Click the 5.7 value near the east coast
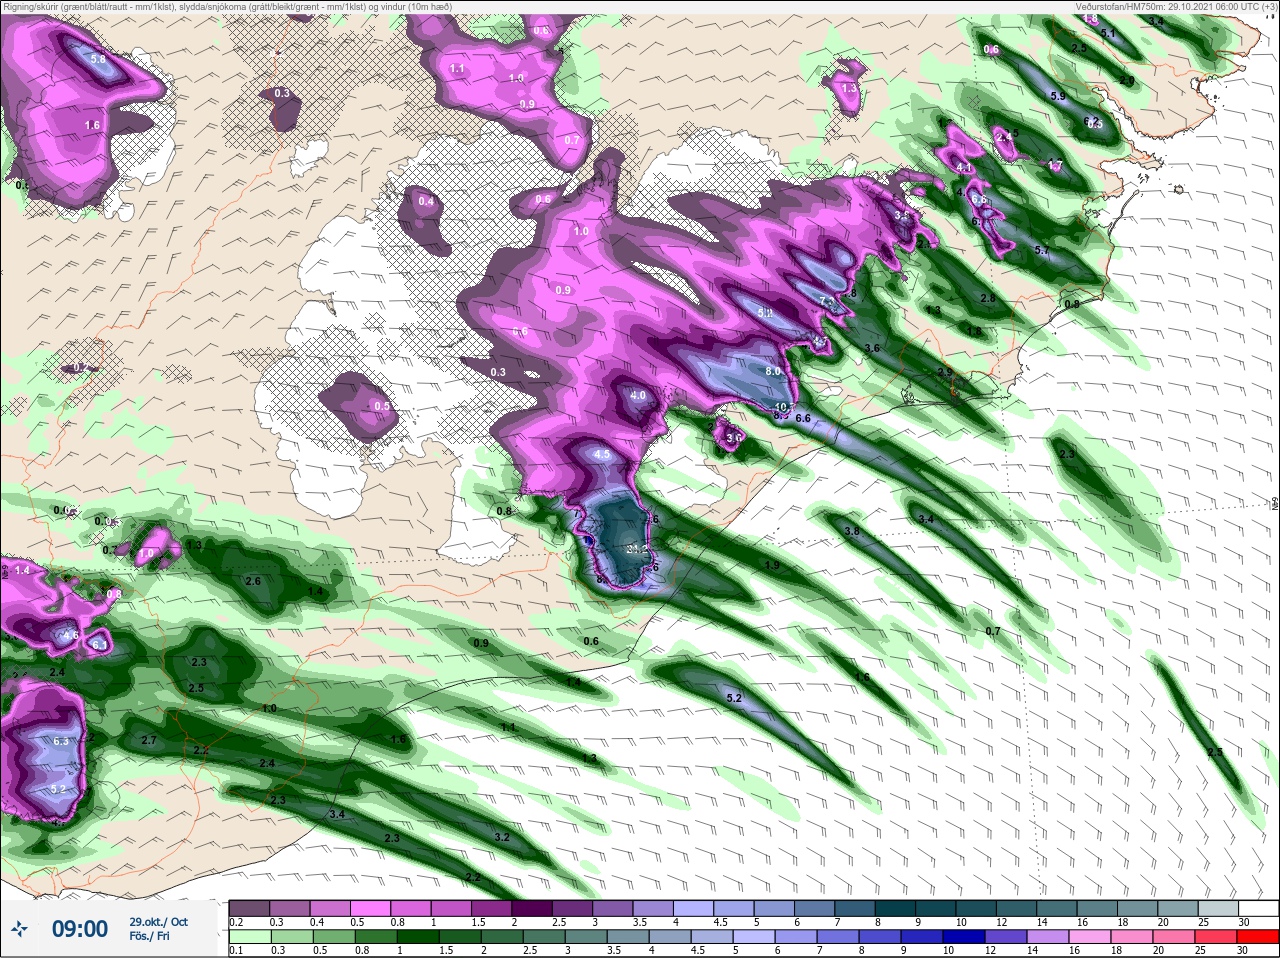 [1042, 251]
